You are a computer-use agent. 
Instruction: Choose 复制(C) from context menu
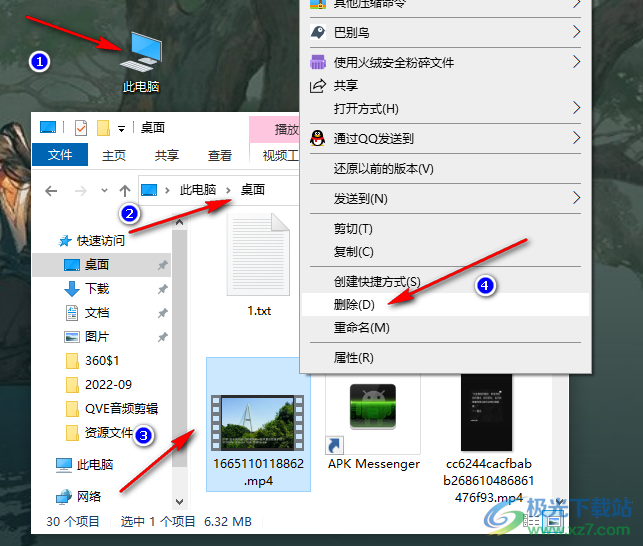pos(445,251)
